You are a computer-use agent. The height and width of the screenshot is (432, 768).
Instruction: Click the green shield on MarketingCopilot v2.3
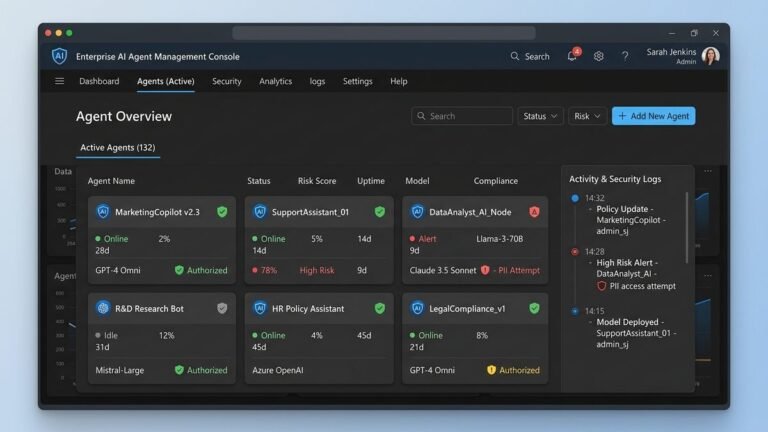pos(222,212)
